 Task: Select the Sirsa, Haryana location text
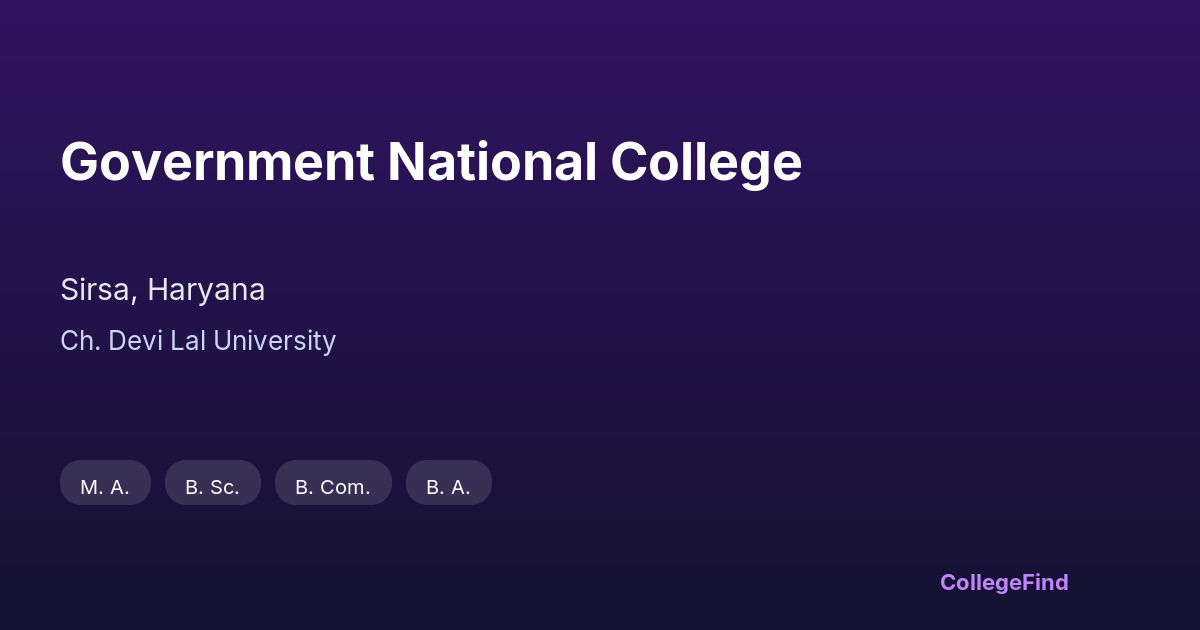(x=163, y=290)
